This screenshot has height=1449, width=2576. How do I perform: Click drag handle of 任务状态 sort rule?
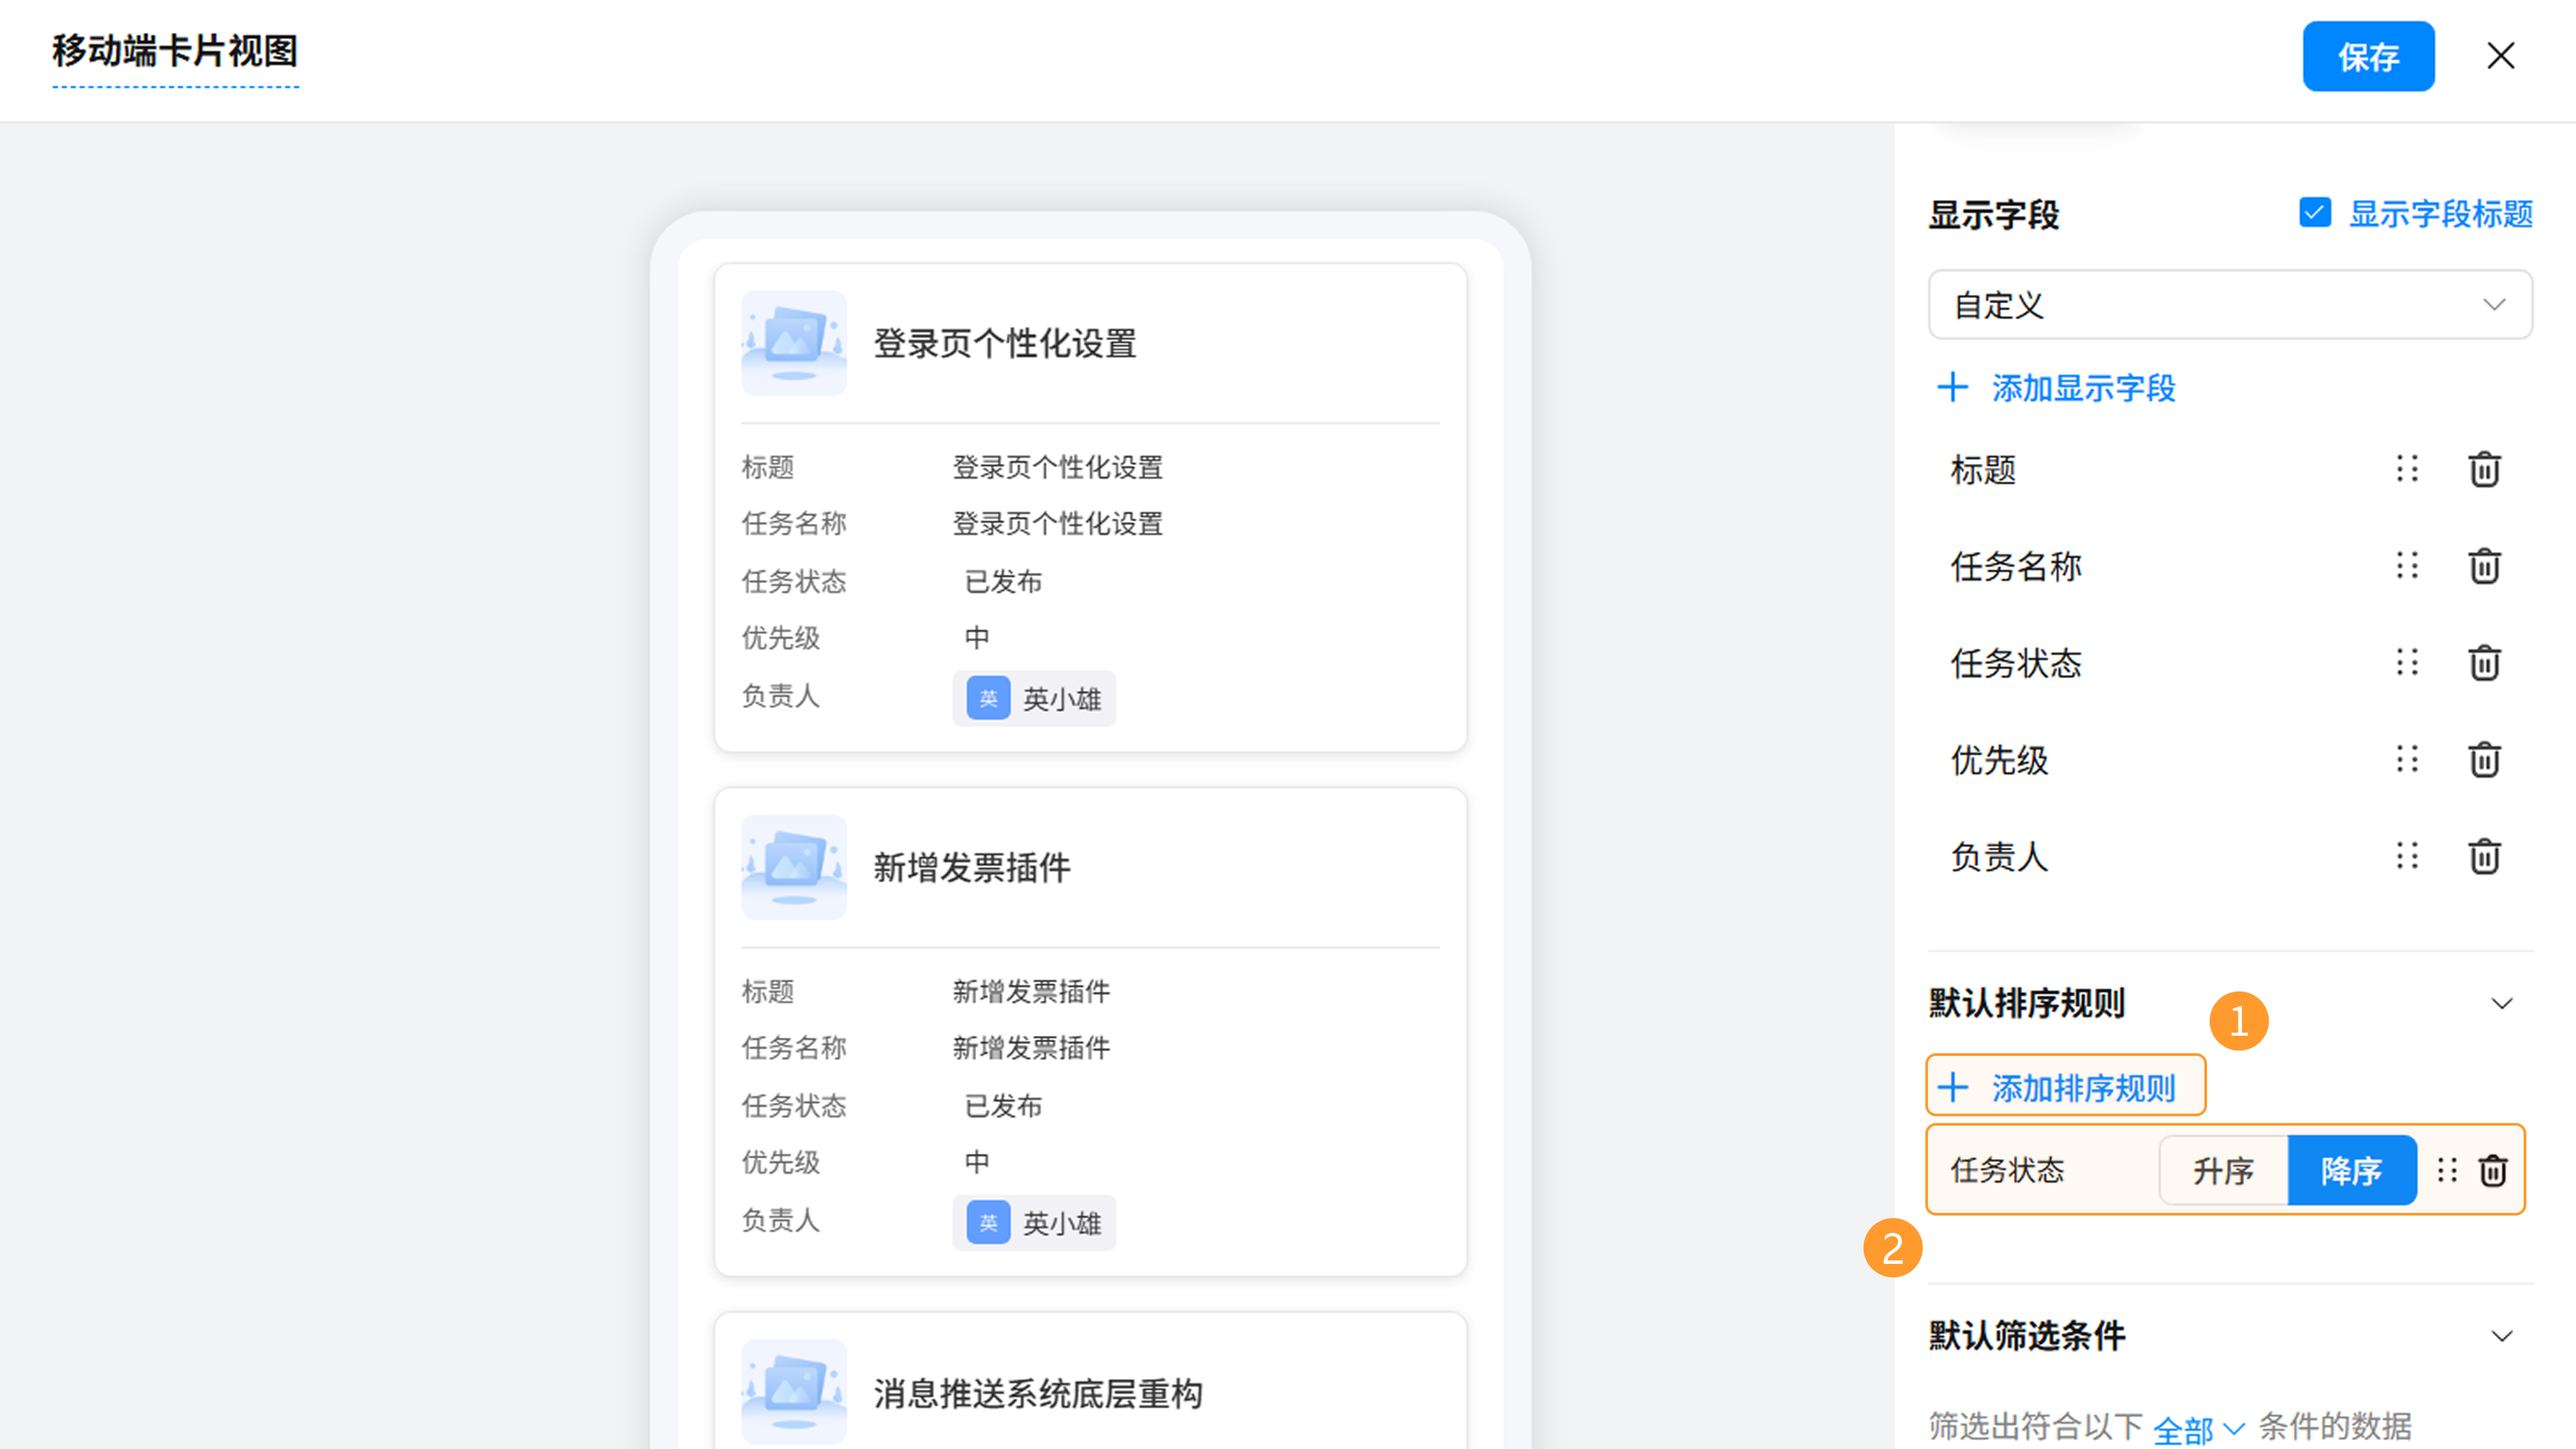point(2447,1170)
